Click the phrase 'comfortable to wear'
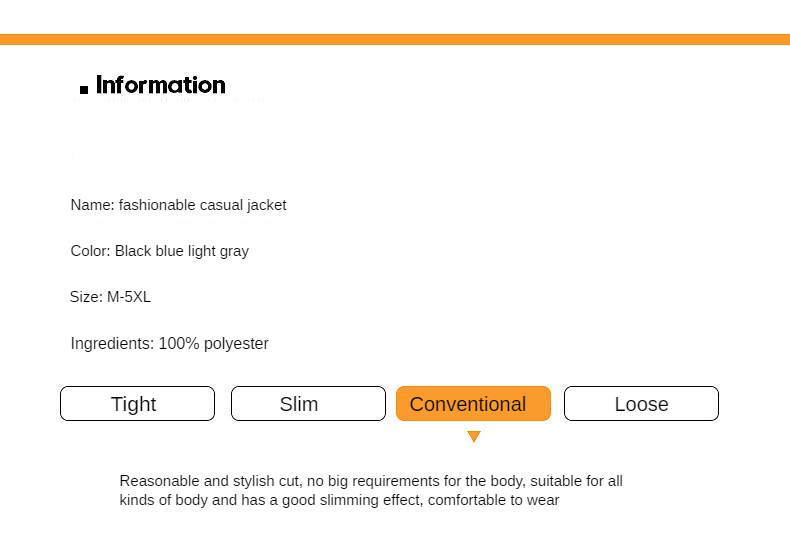Screen dimensions: 790x543 point(494,500)
